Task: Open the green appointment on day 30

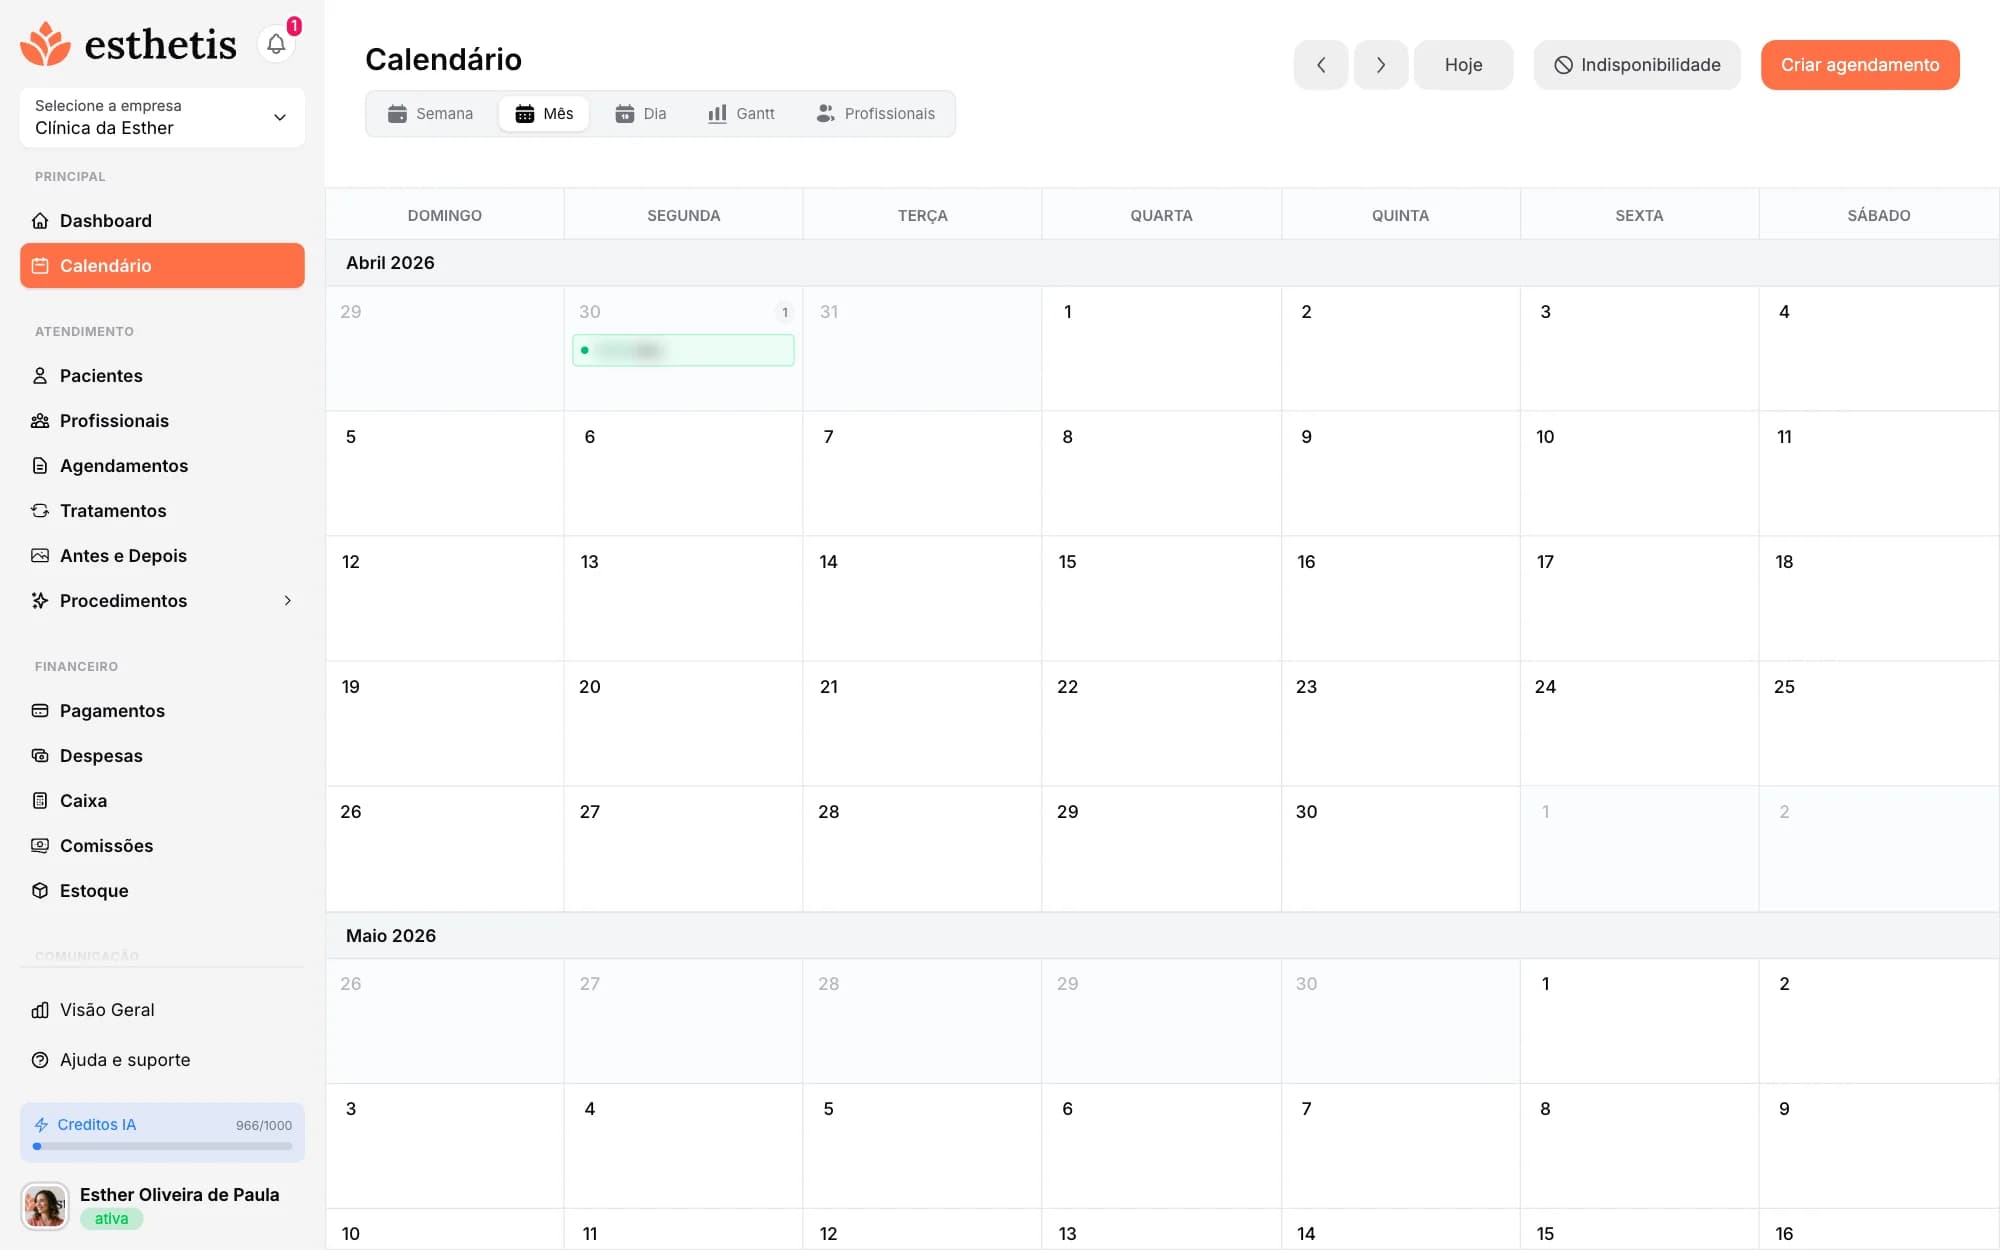Action: pyautogui.click(x=683, y=350)
